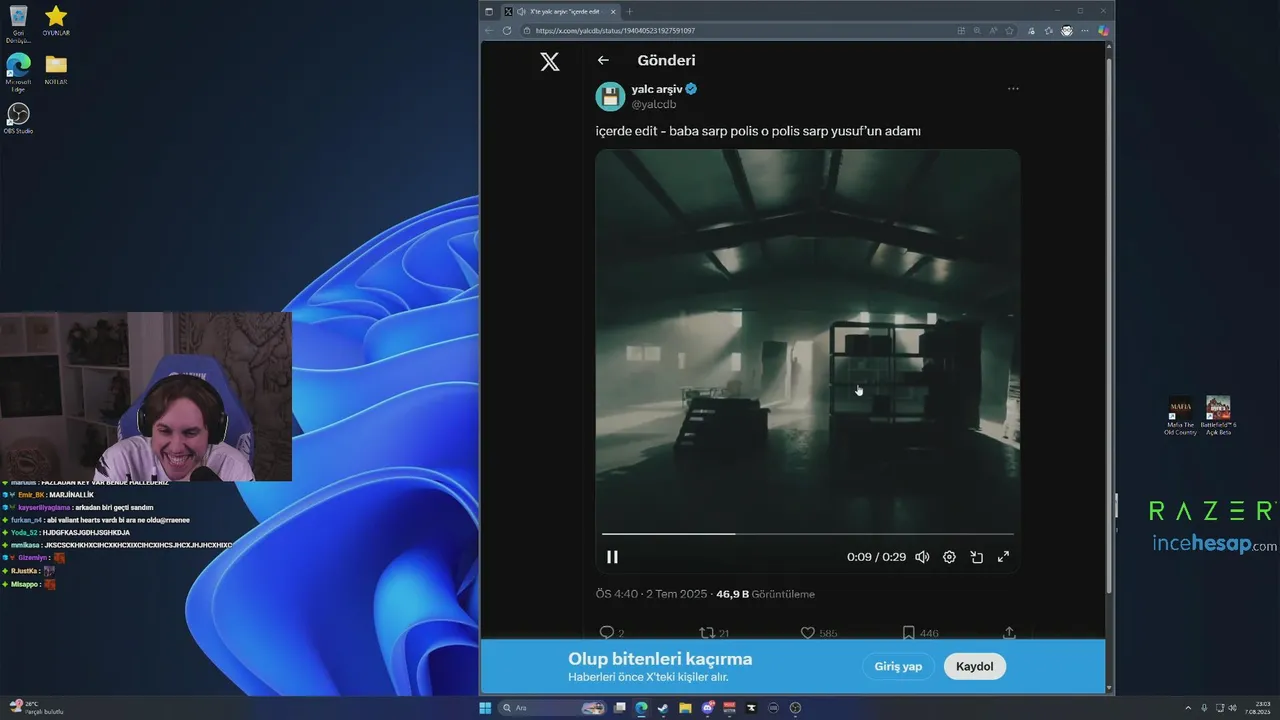Image resolution: width=1280 pixels, height=720 pixels.
Task: Expand video to fullscreen
Action: (x=1003, y=557)
